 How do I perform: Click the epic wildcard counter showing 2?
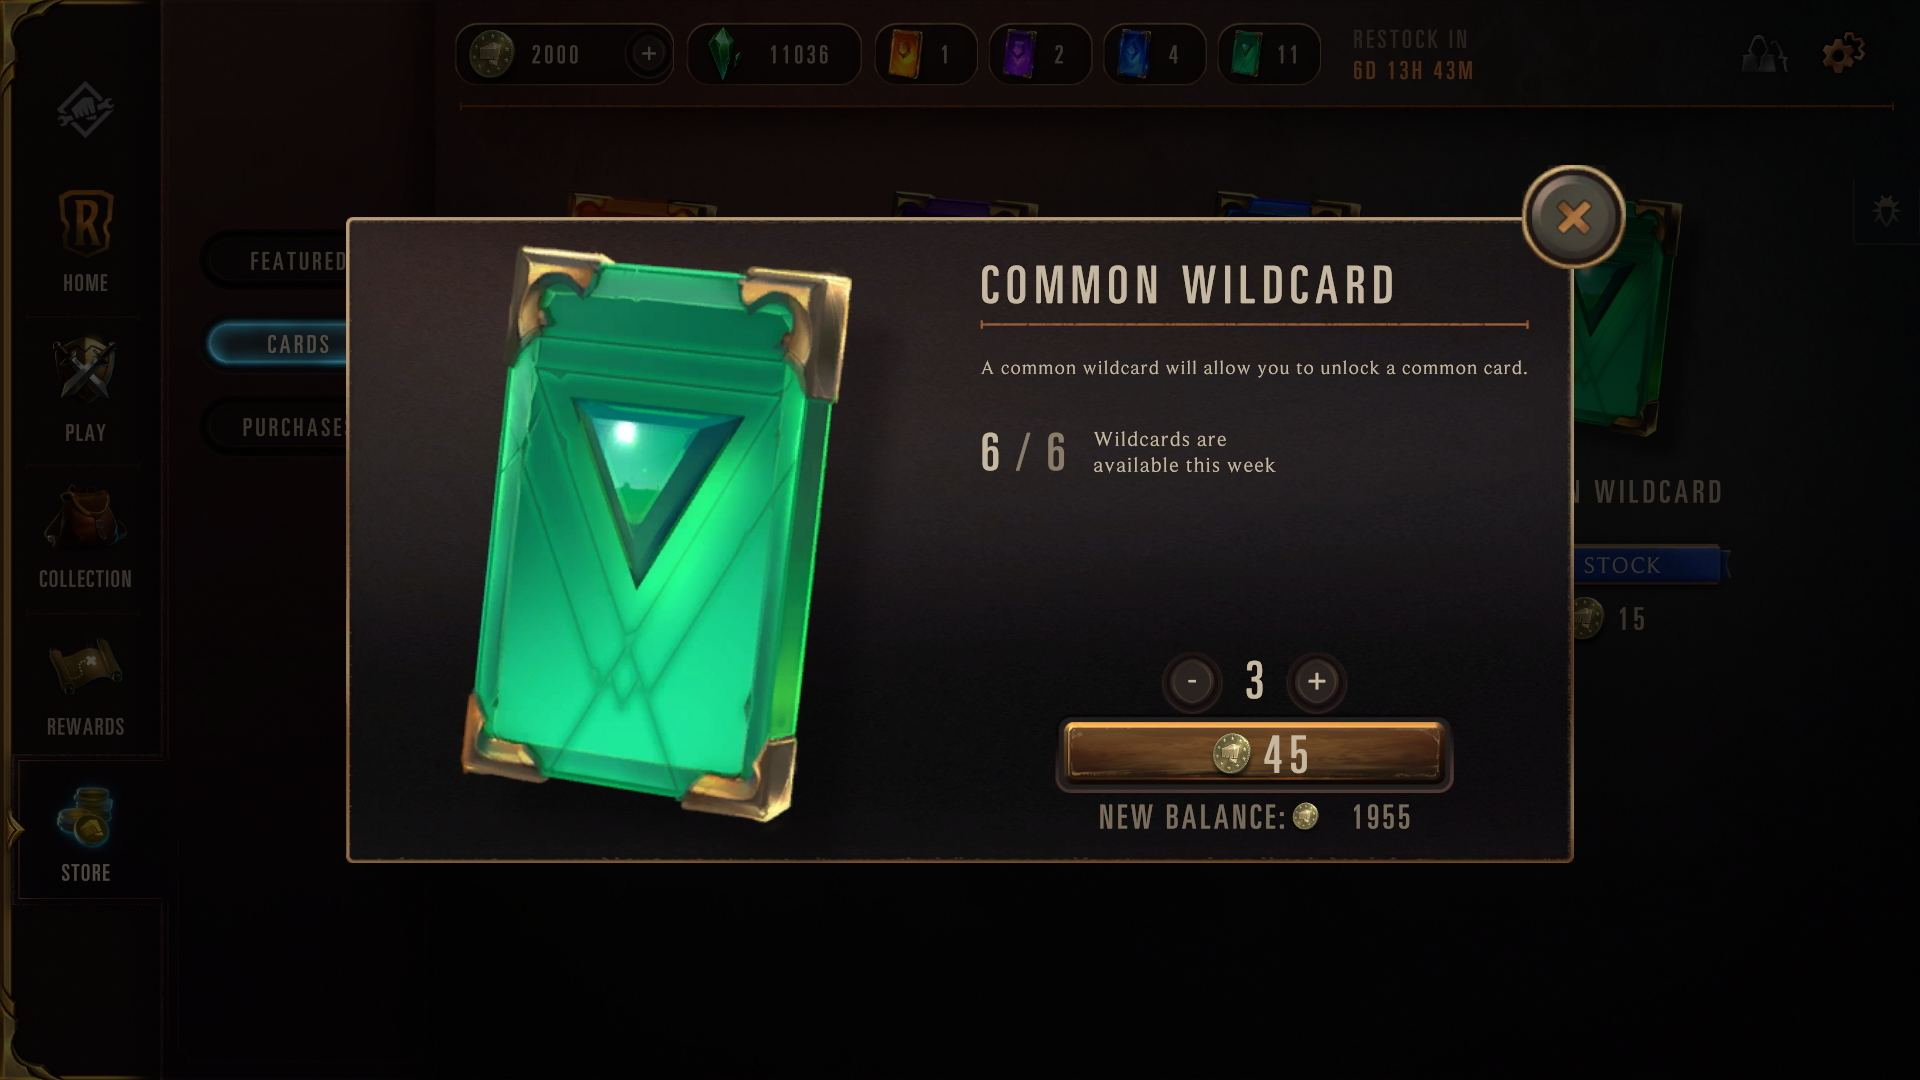[1040, 54]
